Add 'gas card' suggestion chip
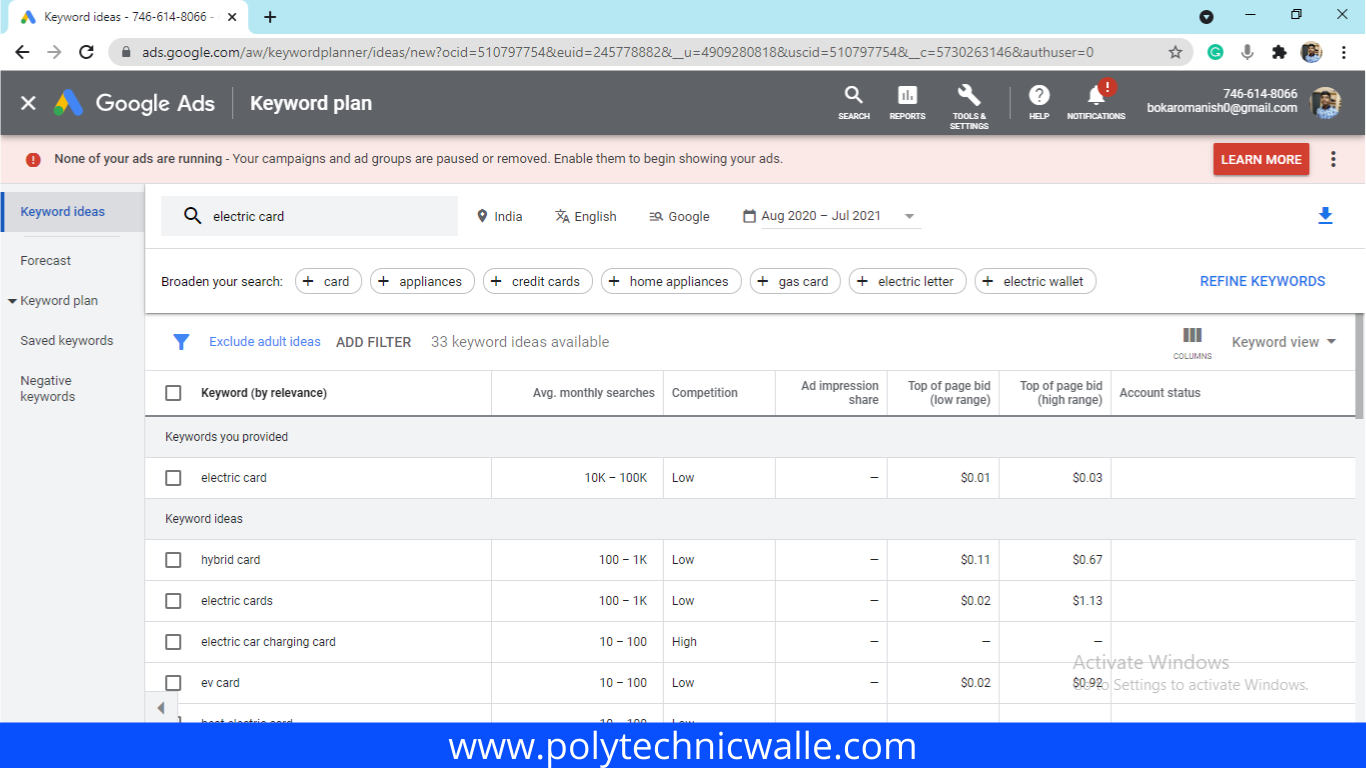This screenshot has height=768, width=1366. (x=795, y=282)
